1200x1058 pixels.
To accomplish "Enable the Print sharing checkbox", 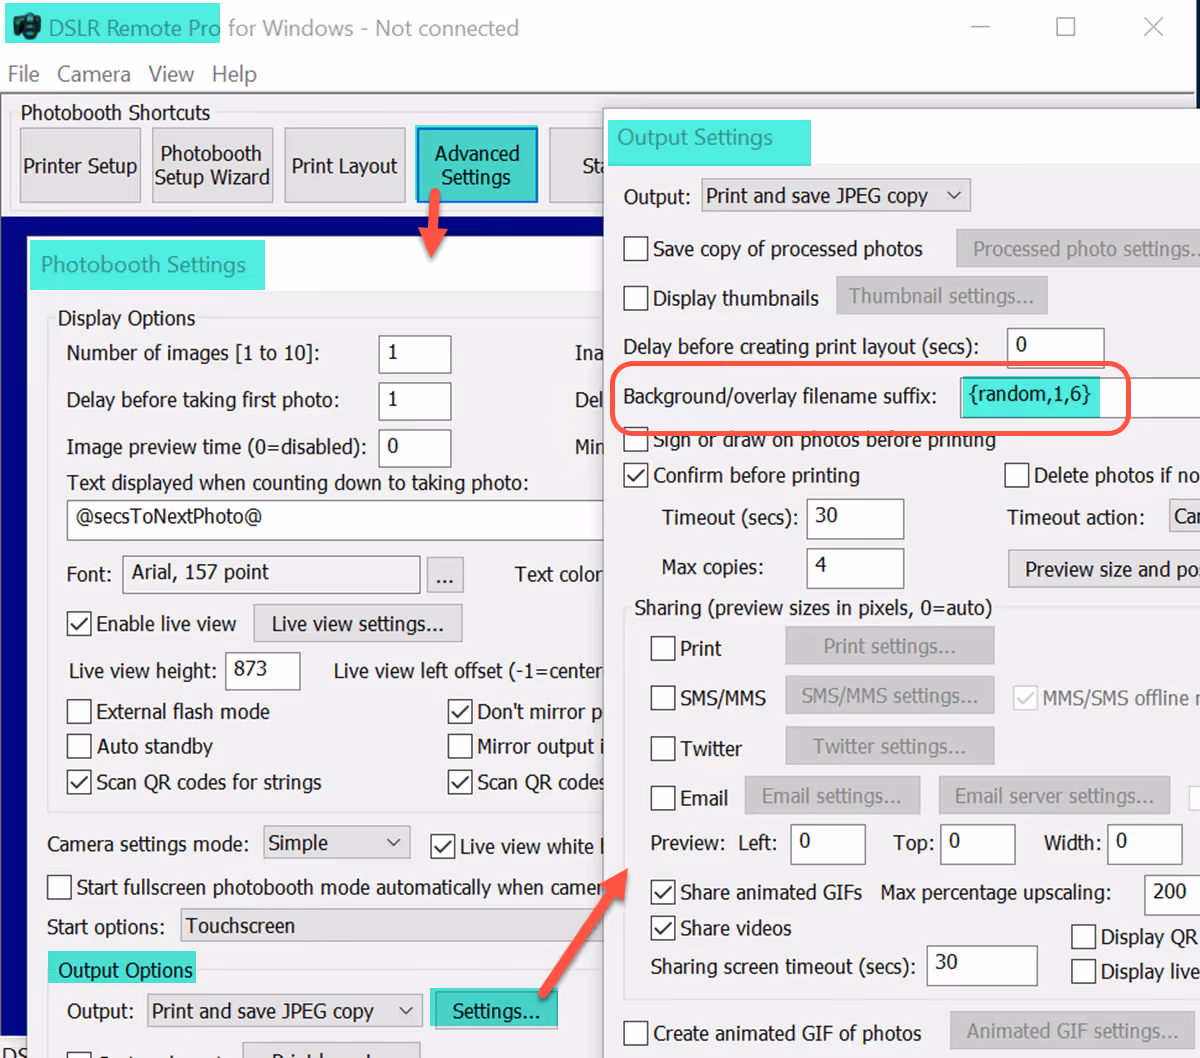I will point(663,649).
